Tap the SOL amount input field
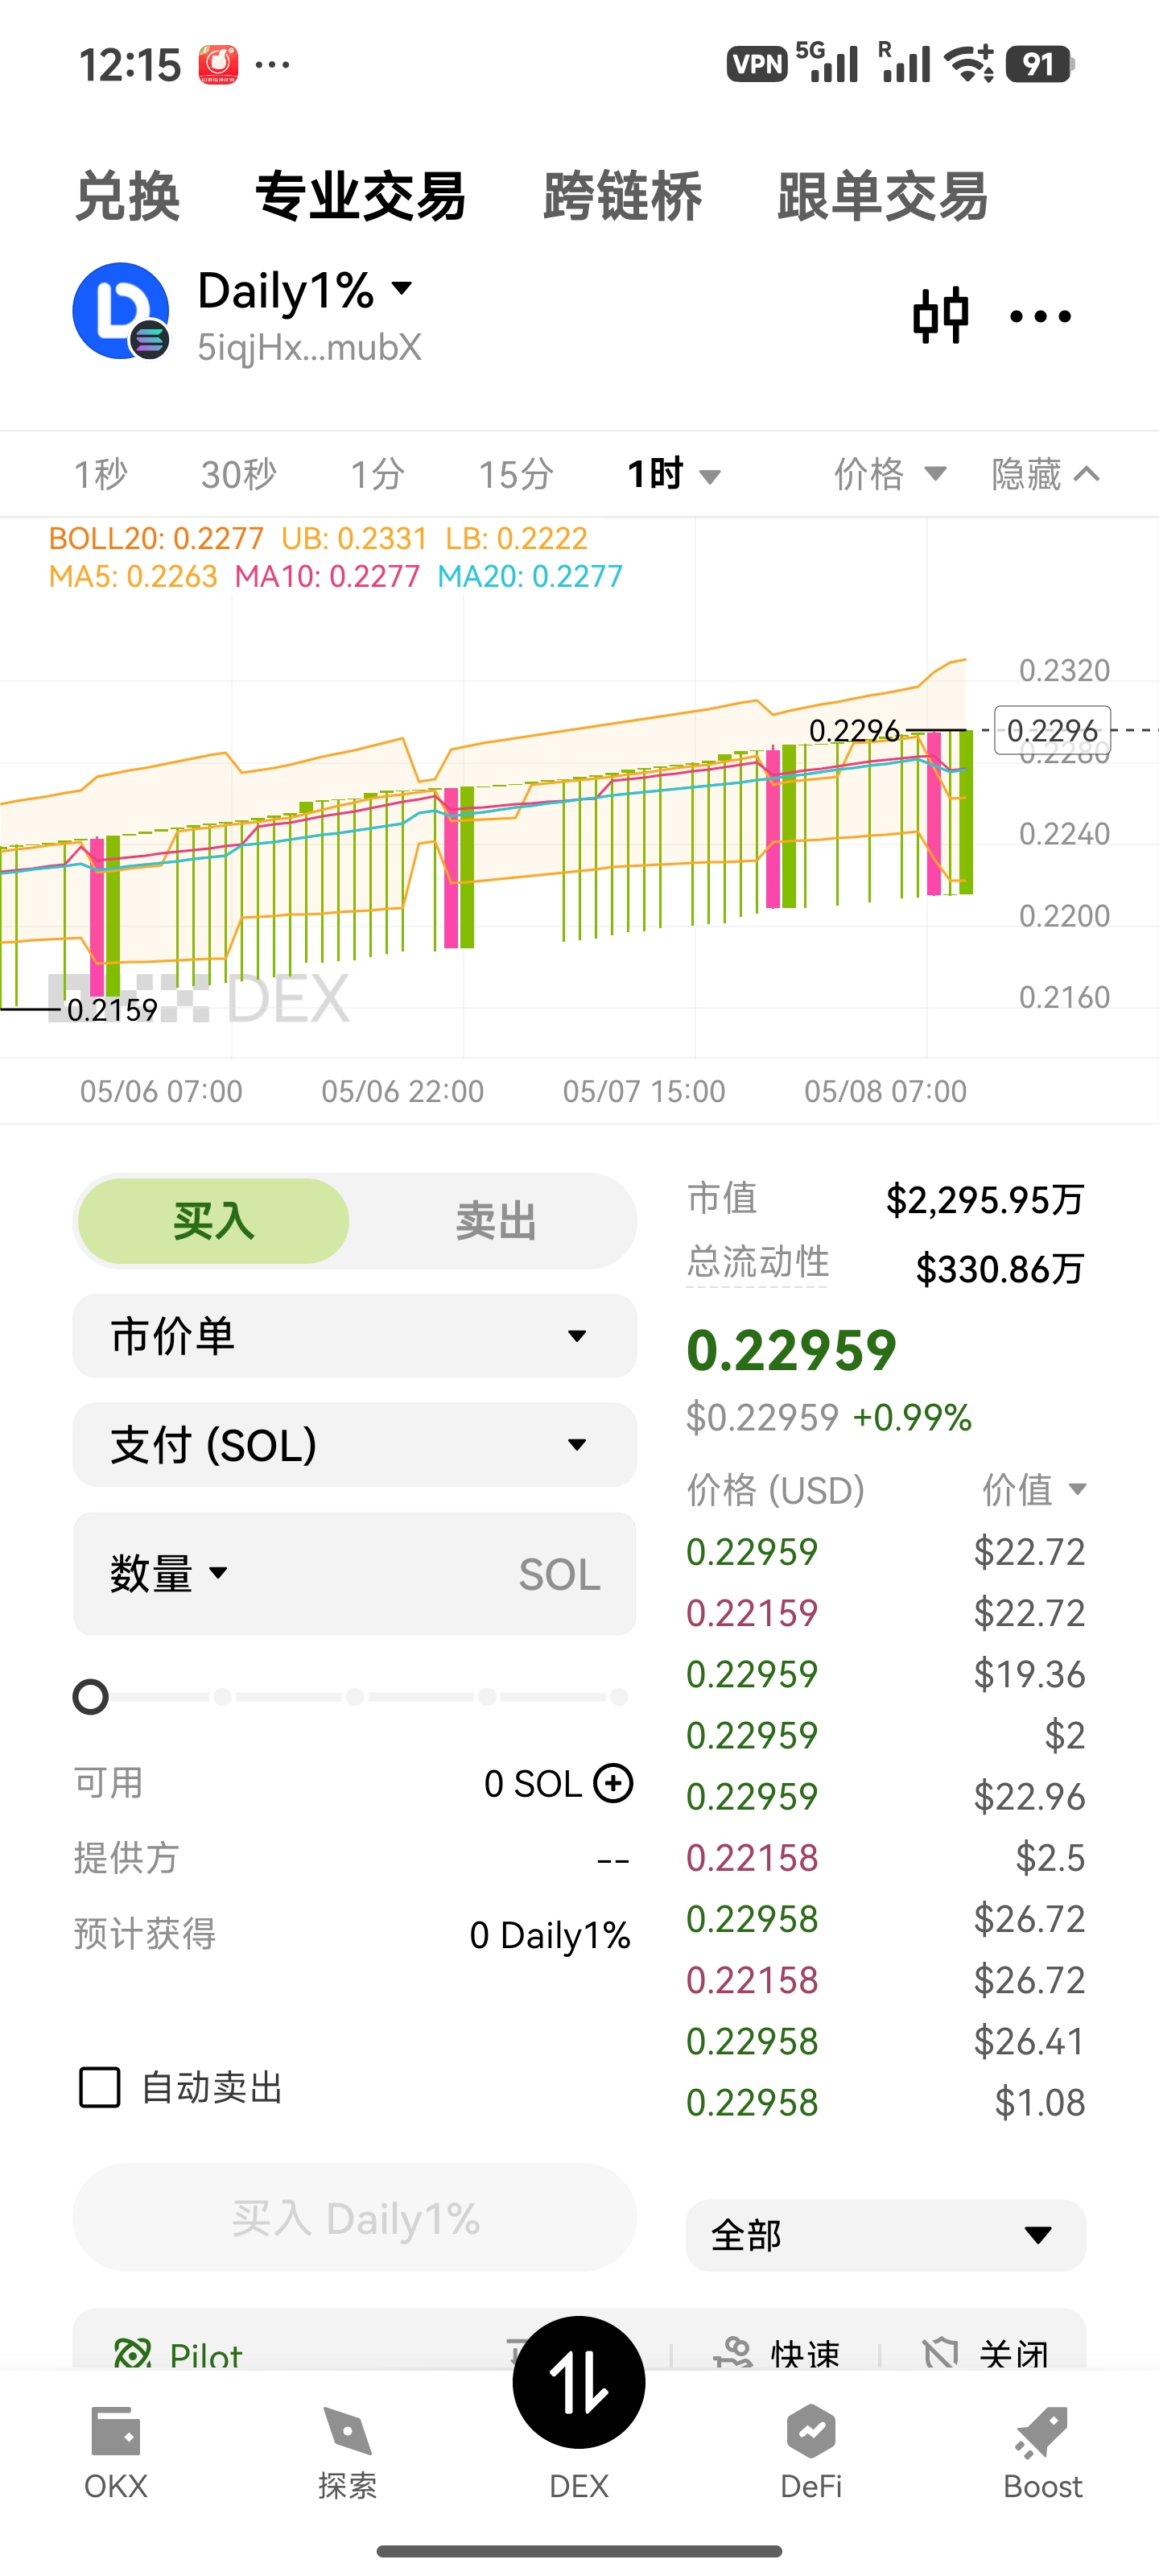The width and height of the screenshot is (1159, 2576). click(354, 1574)
